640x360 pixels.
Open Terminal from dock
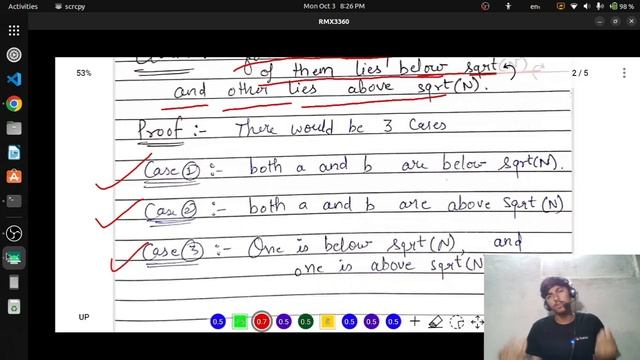[x=14, y=201]
